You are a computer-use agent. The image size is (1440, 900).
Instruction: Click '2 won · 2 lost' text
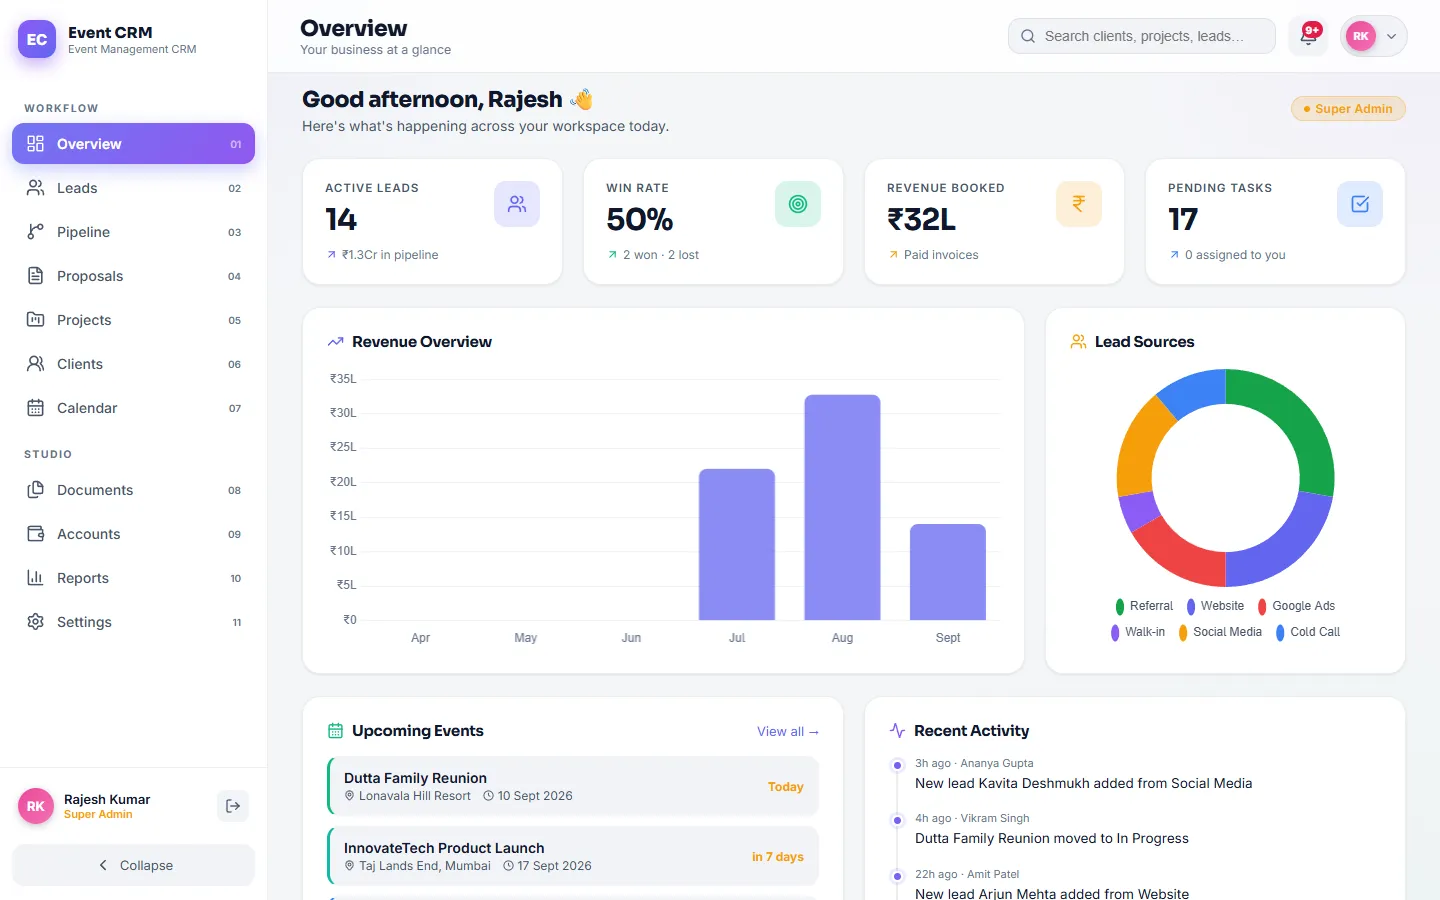pos(661,255)
